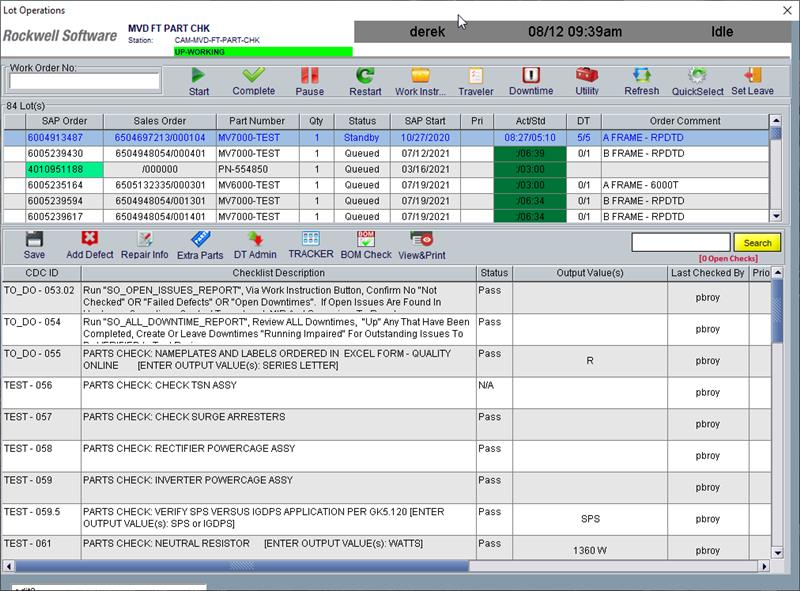The height and width of the screenshot is (591, 800).
Task: Click the yellow Search button
Action: (x=757, y=243)
